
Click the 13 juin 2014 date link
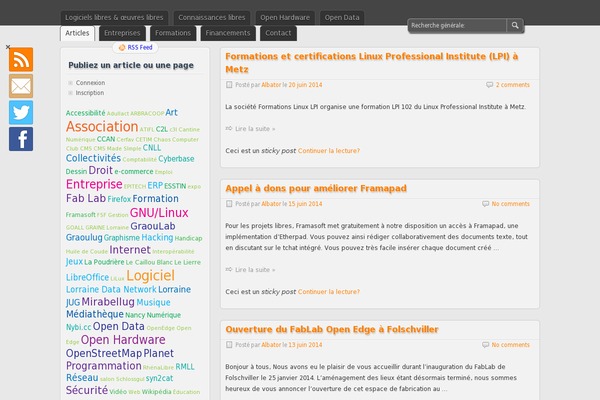point(305,344)
